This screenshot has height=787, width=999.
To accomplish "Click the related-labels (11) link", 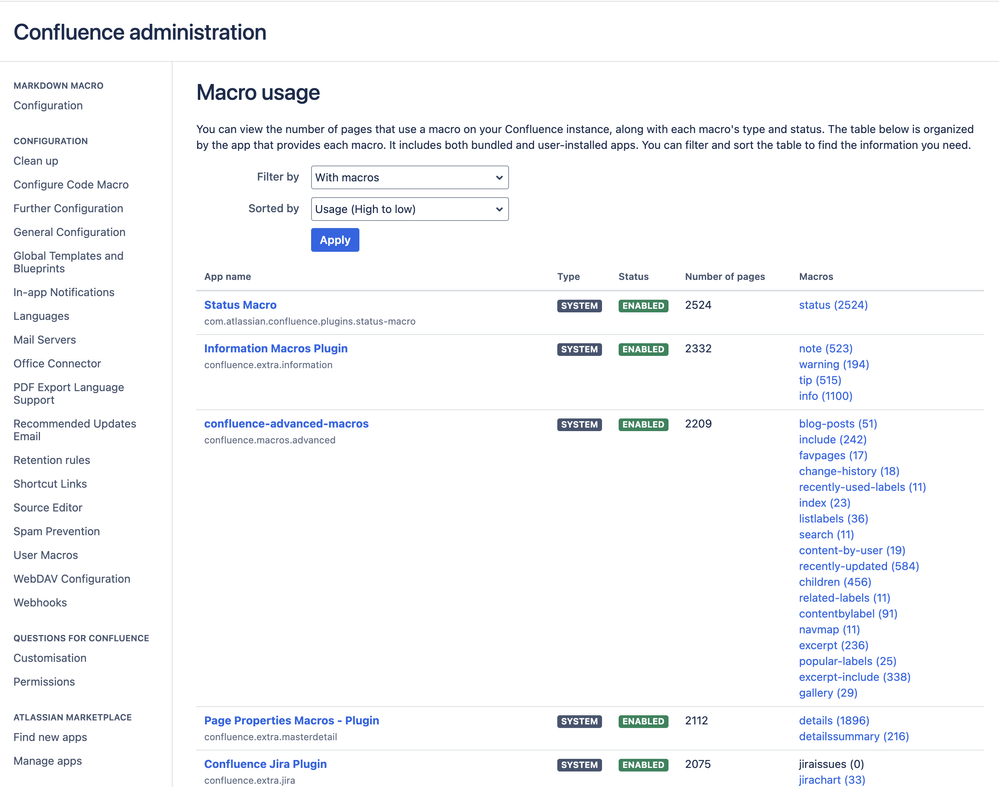I will pyautogui.click(x=845, y=598).
